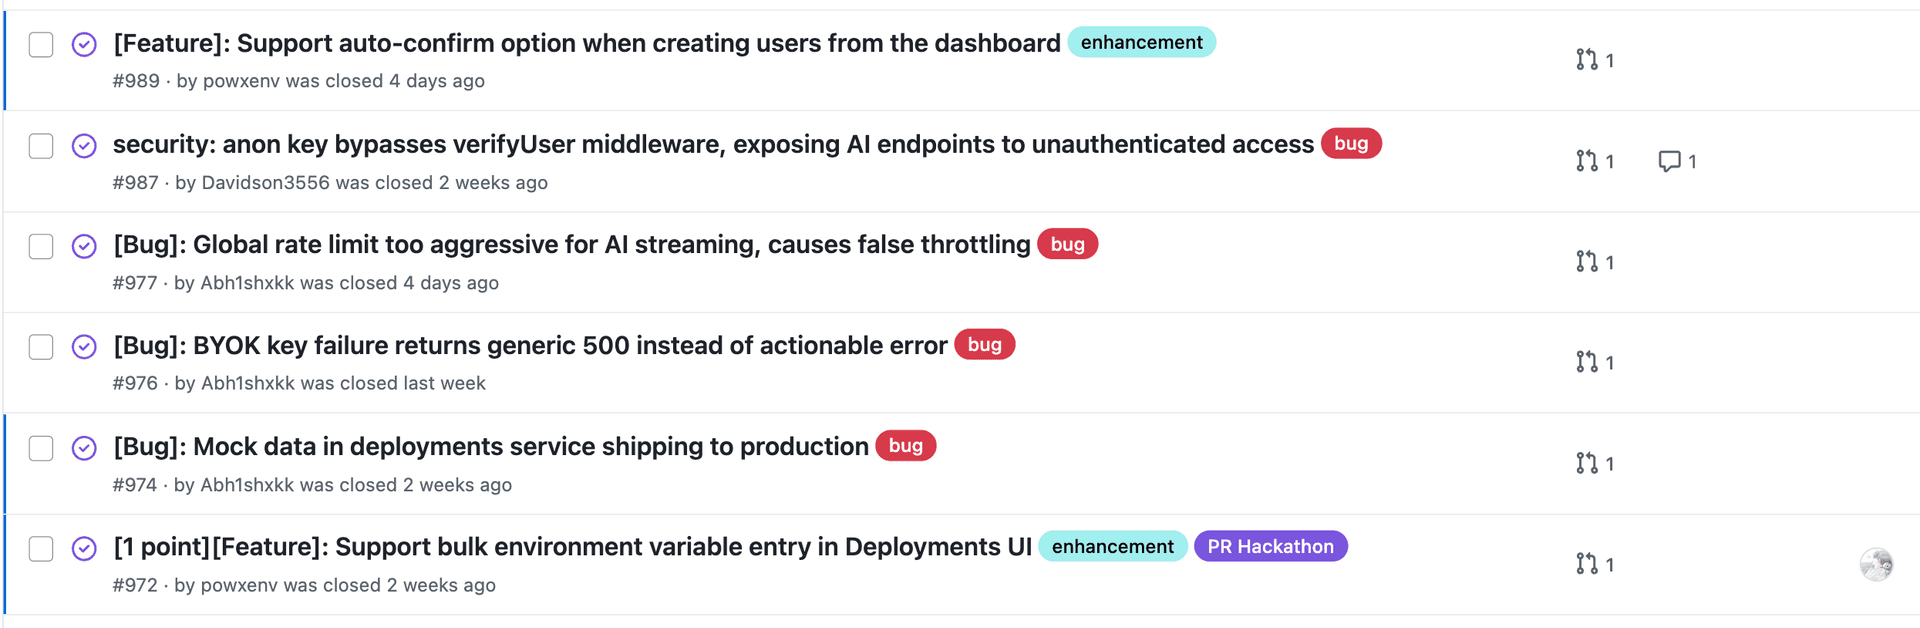Click linked pull request icon for issue #989
This screenshot has height=628, width=1920.
point(1594,60)
